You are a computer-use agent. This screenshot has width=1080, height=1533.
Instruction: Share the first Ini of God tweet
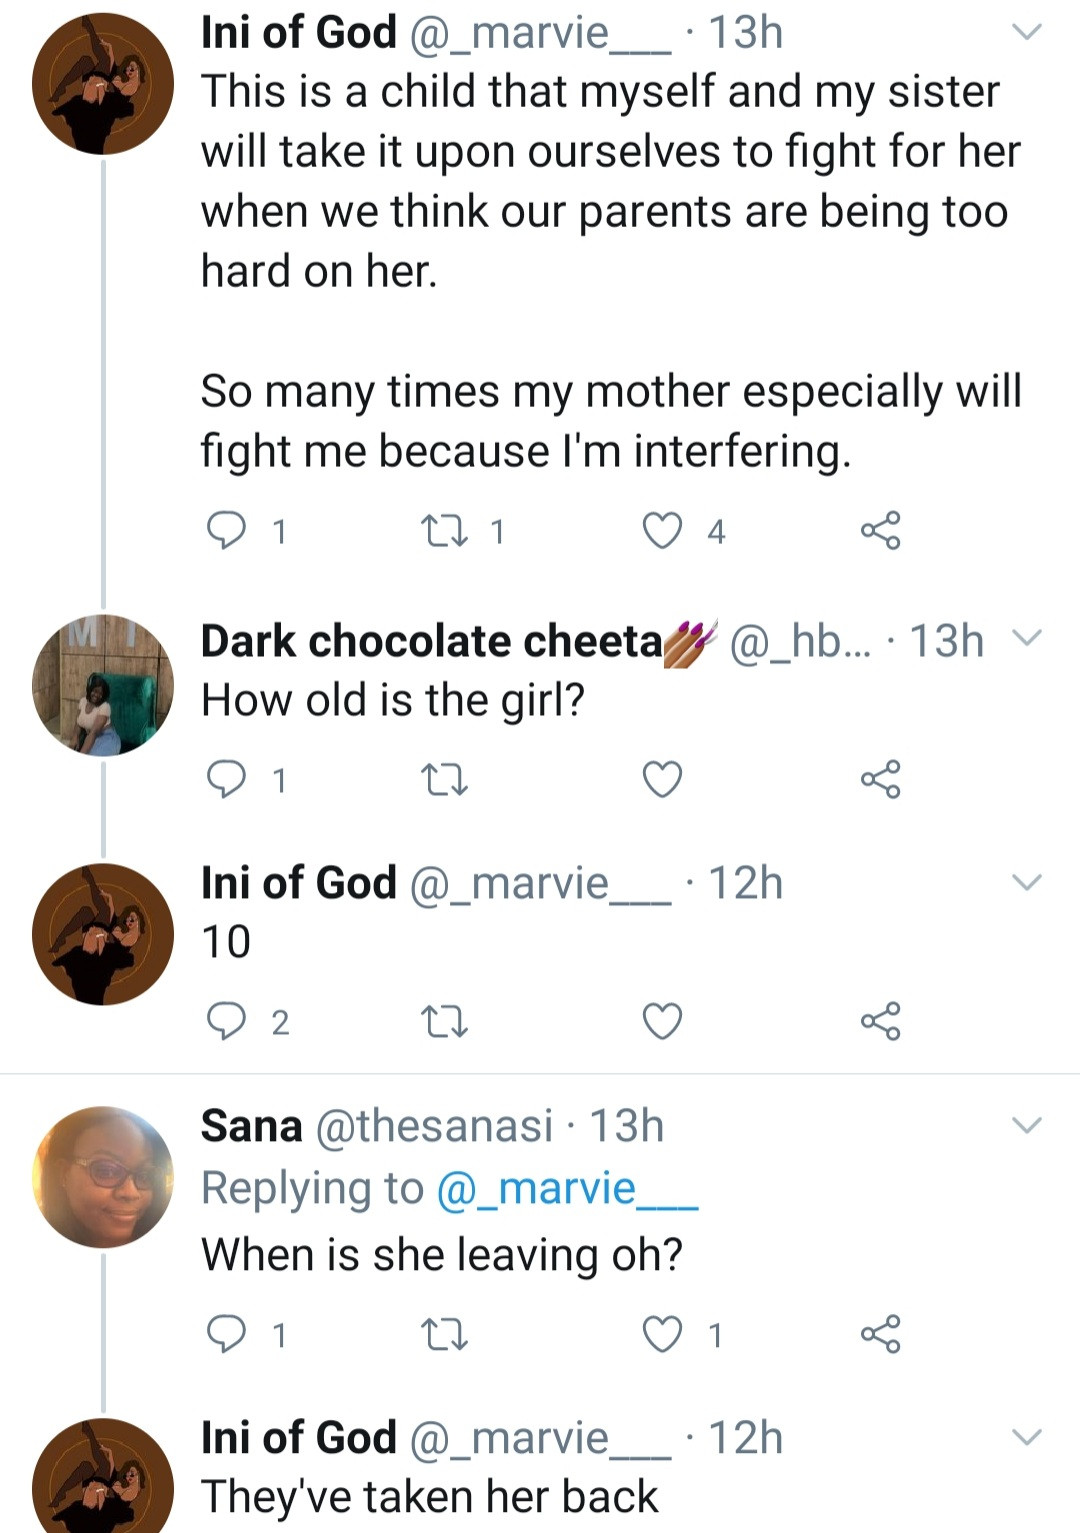(x=880, y=530)
